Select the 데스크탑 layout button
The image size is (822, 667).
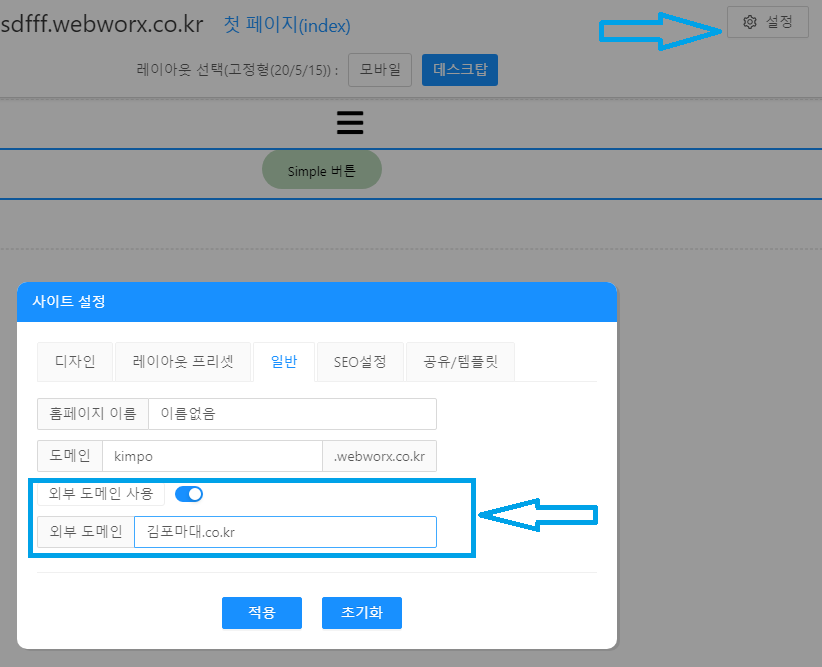(x=459, y=70)
